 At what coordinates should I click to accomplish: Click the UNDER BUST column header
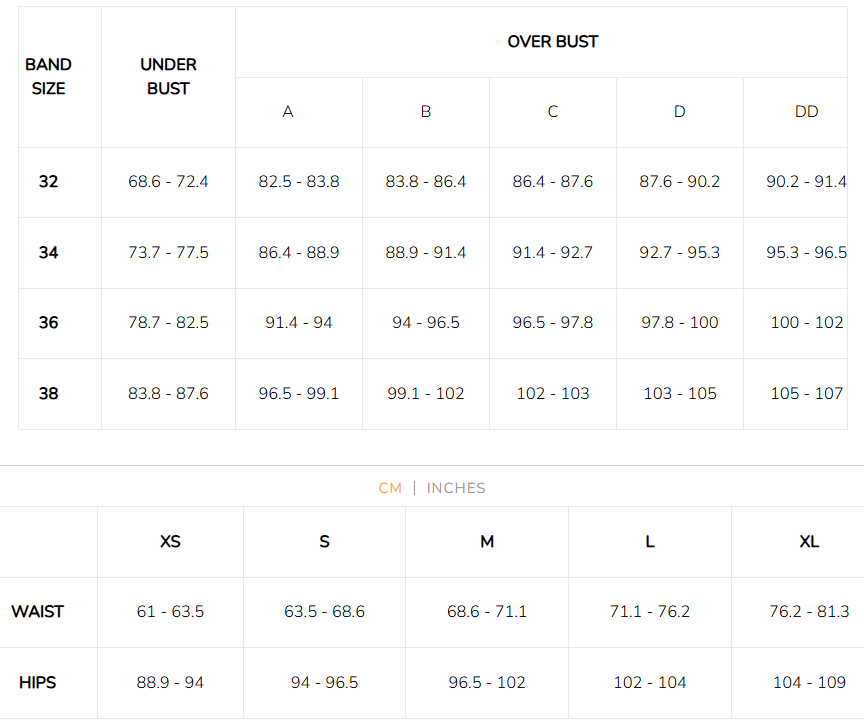168,76
